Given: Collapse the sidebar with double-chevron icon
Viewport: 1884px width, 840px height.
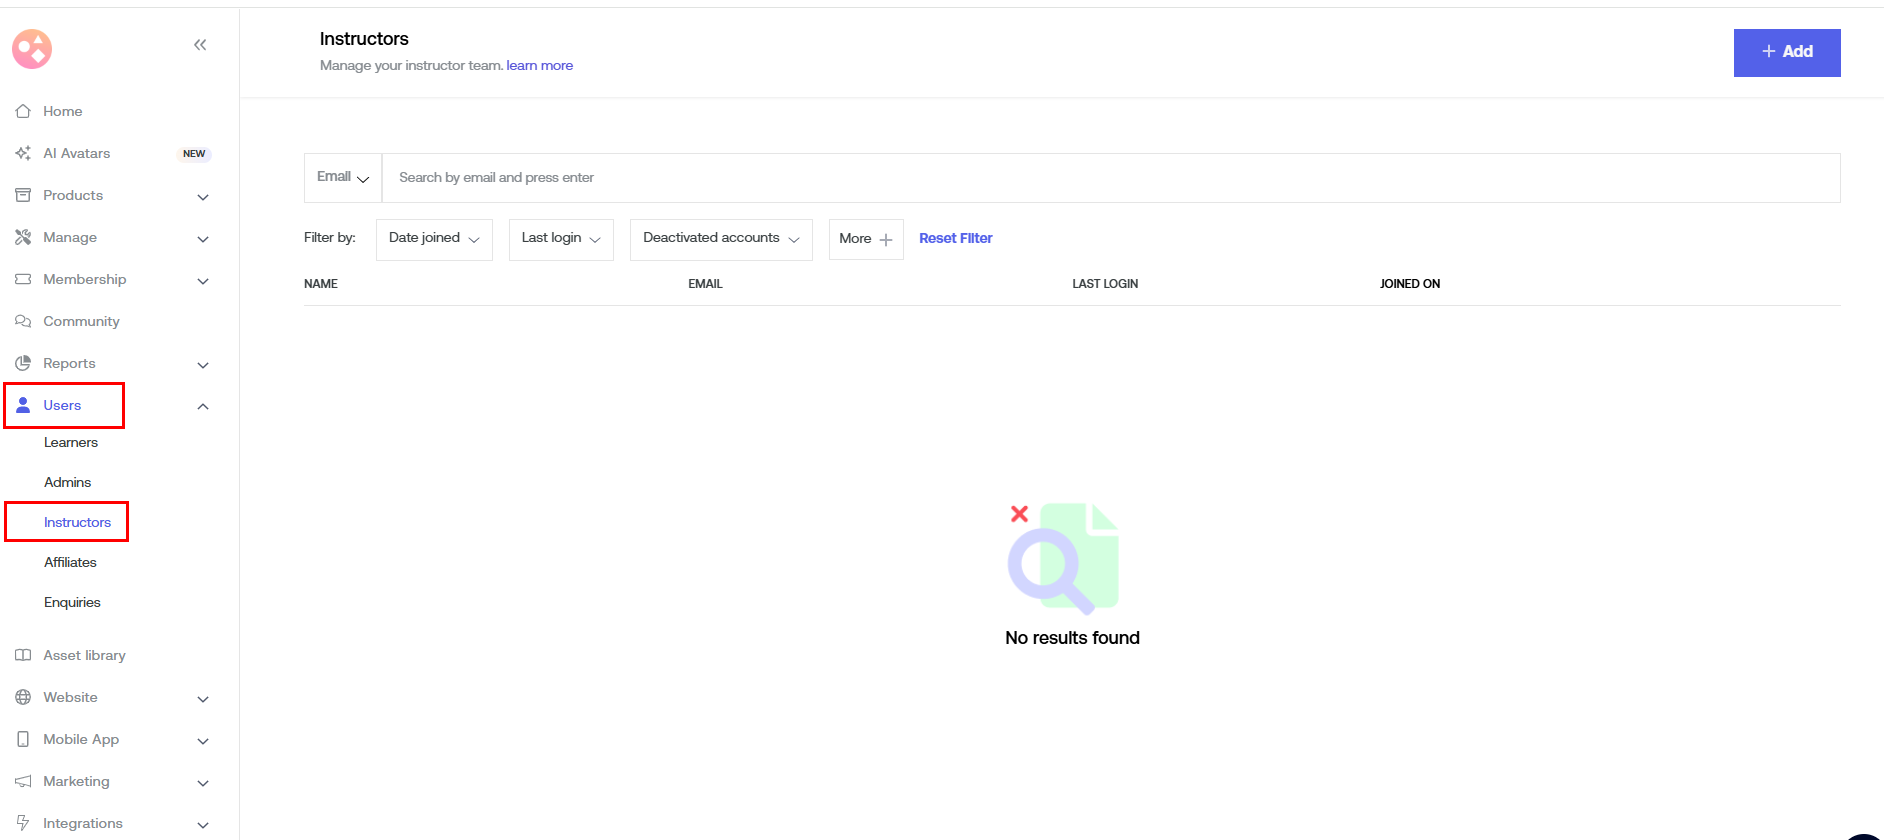Looking at the screenshot, I should point(200,45).
